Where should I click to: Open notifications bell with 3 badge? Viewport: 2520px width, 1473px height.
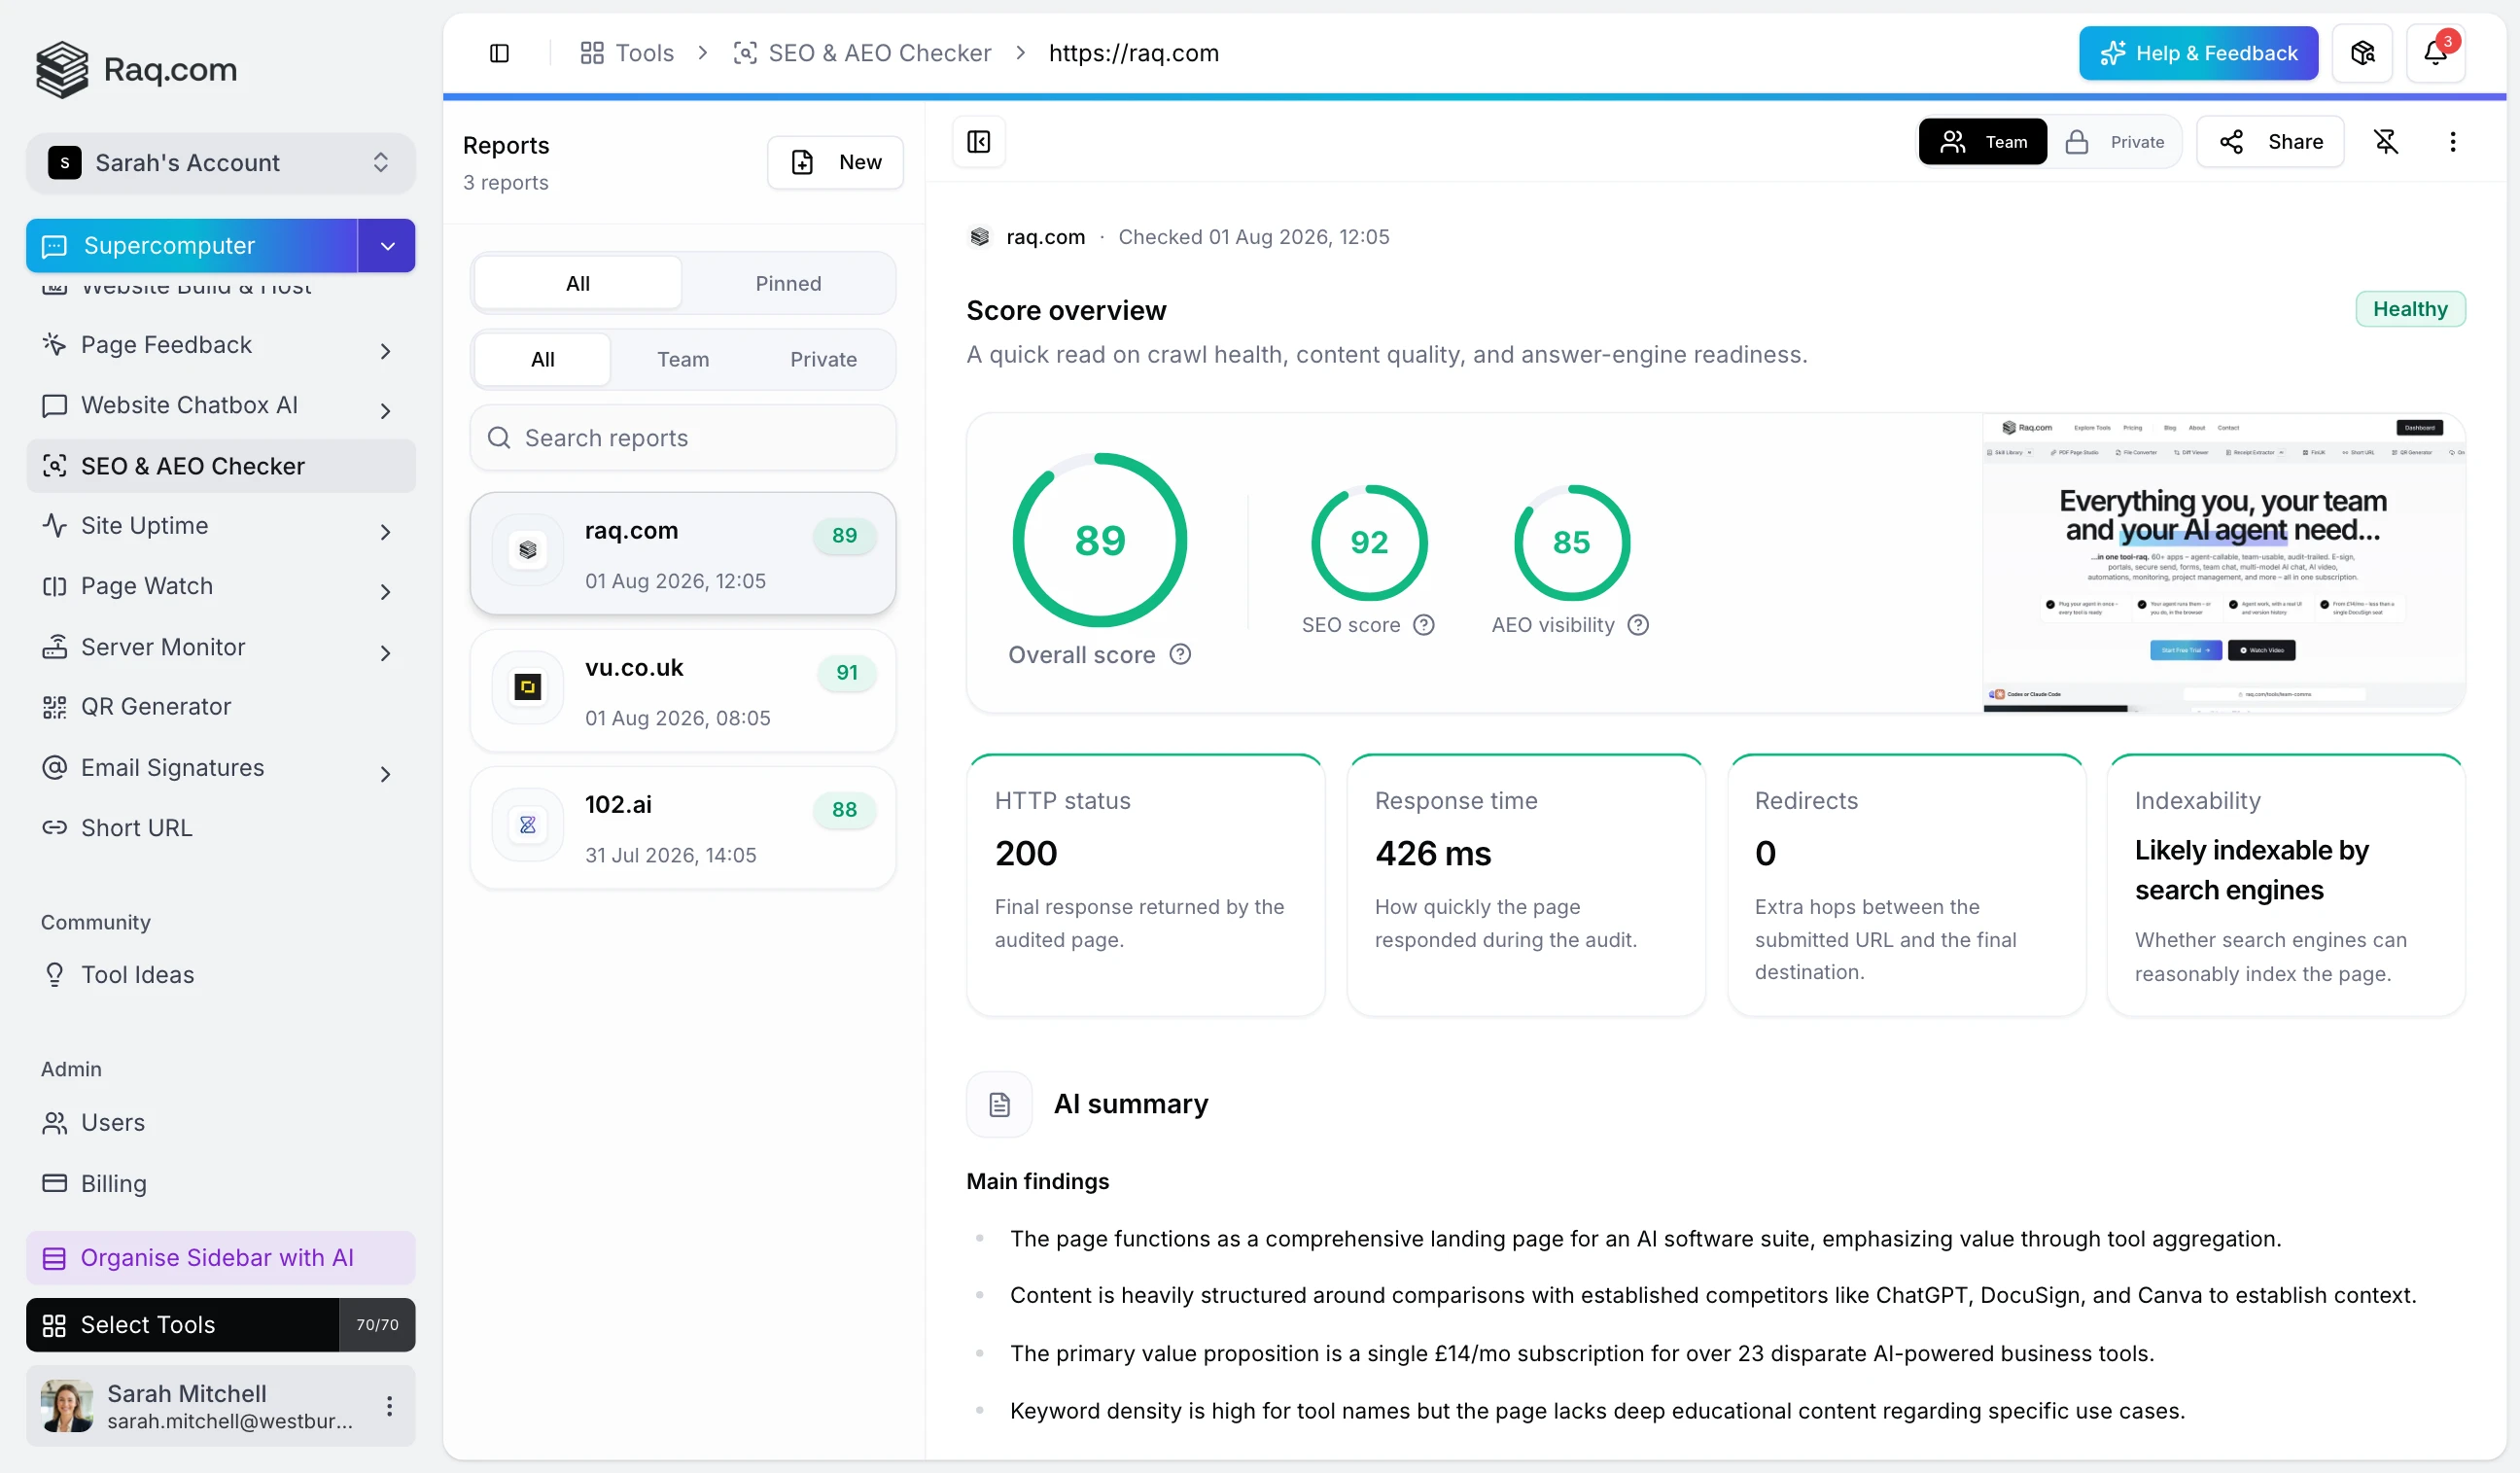click(2436, 53)
